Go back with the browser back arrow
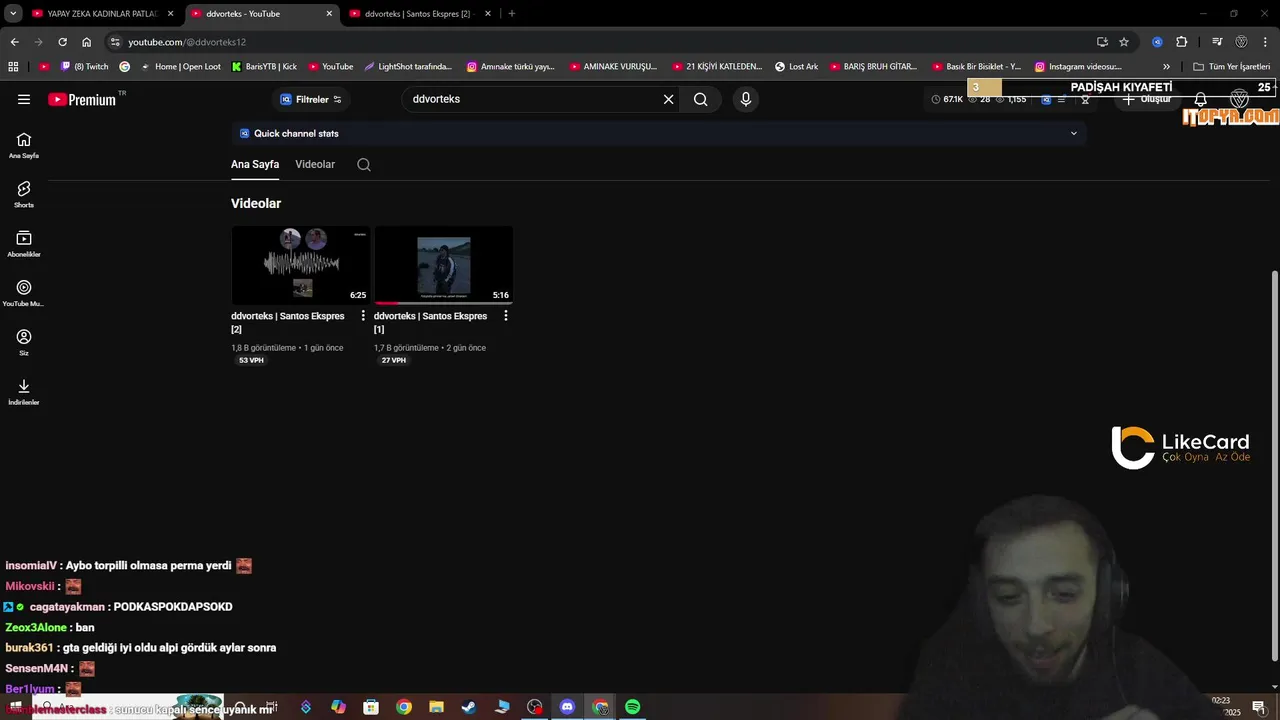 (x=14, y=42)
